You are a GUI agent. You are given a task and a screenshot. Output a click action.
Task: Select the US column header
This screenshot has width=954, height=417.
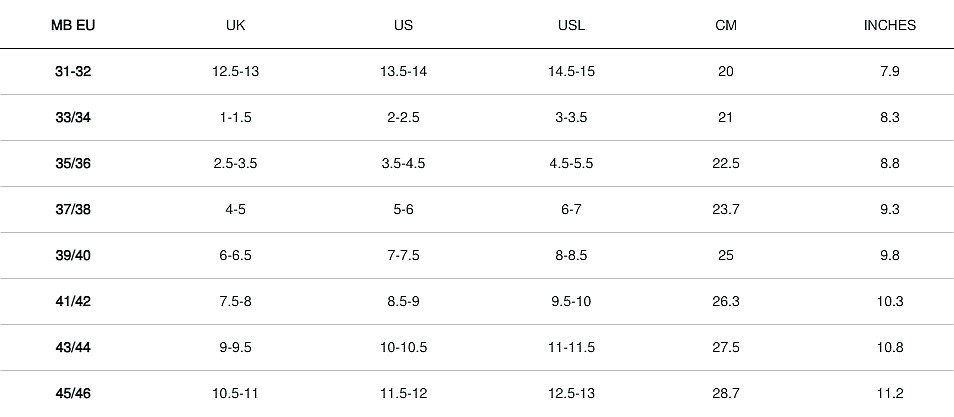click(x=403, y=25)
